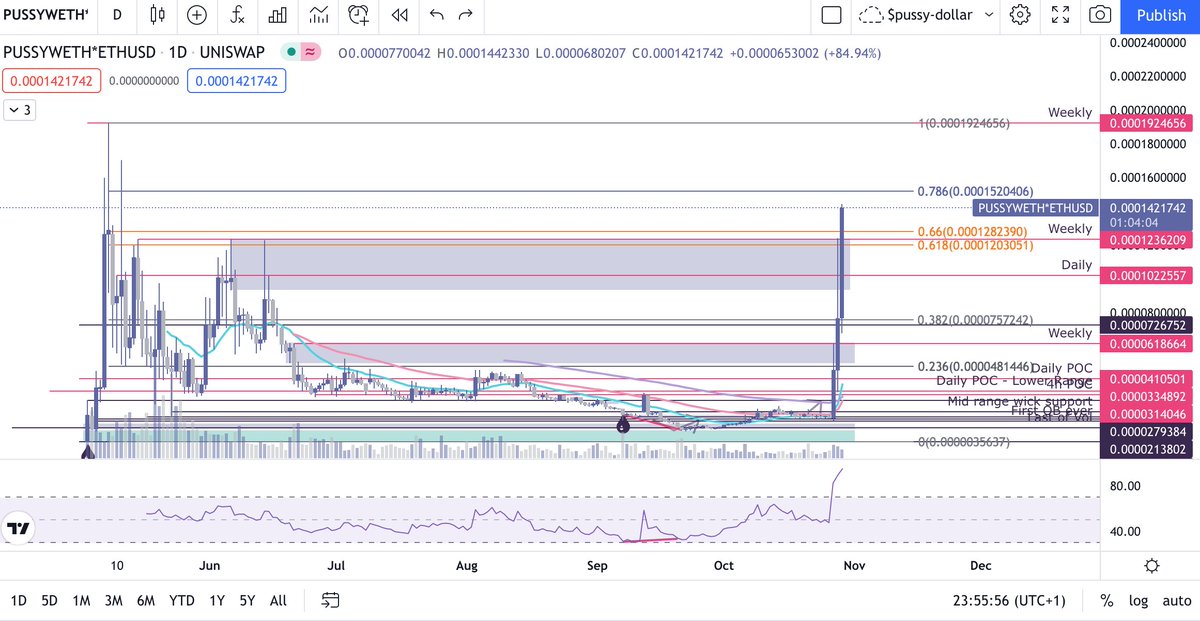Change the D timeframe interval

click(x=118, y=15)
